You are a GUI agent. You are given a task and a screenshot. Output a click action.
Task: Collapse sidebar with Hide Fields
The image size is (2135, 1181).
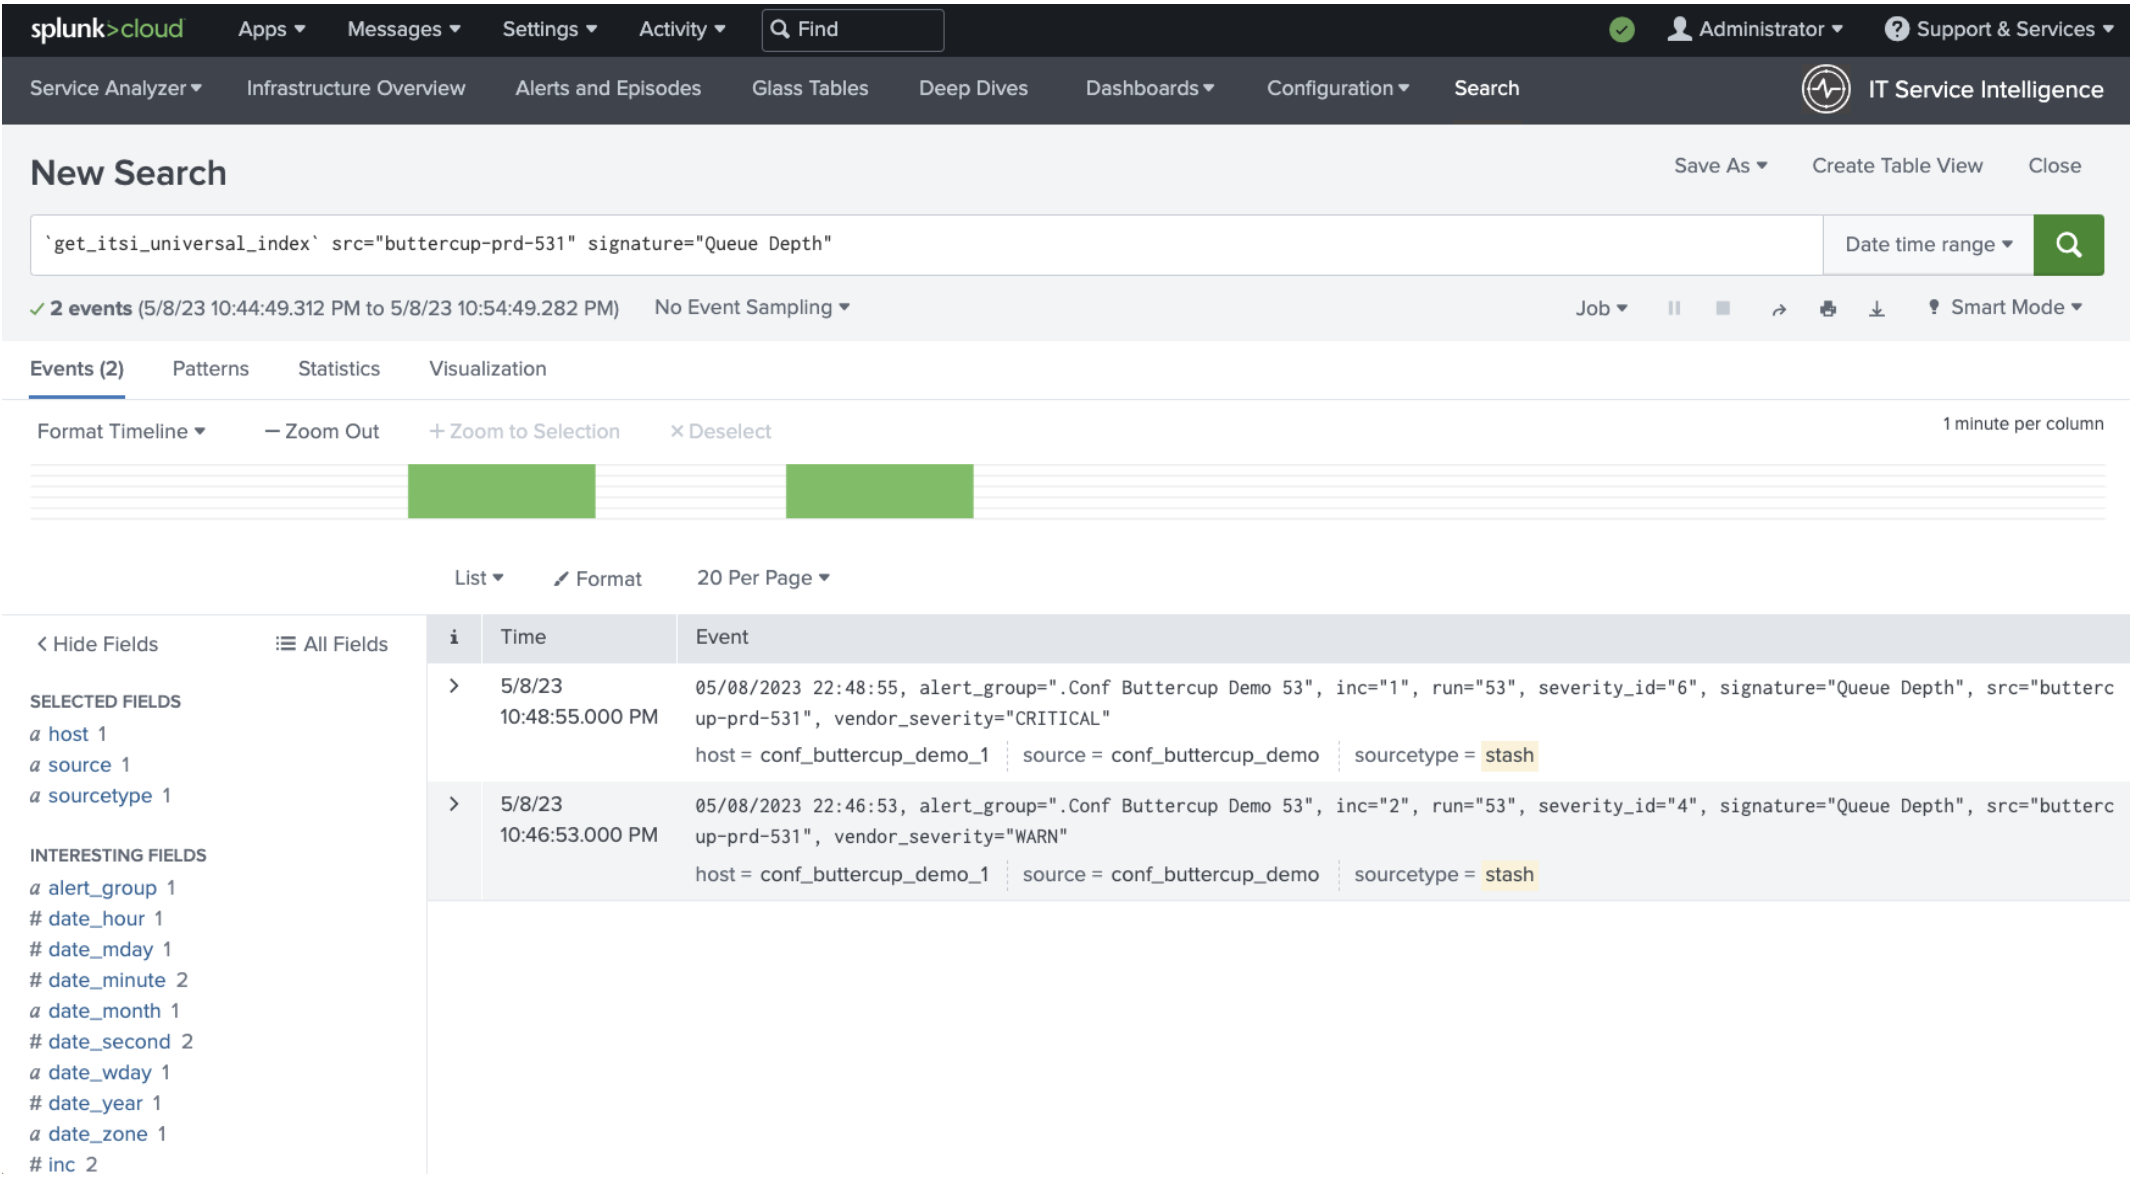(97, 644)
